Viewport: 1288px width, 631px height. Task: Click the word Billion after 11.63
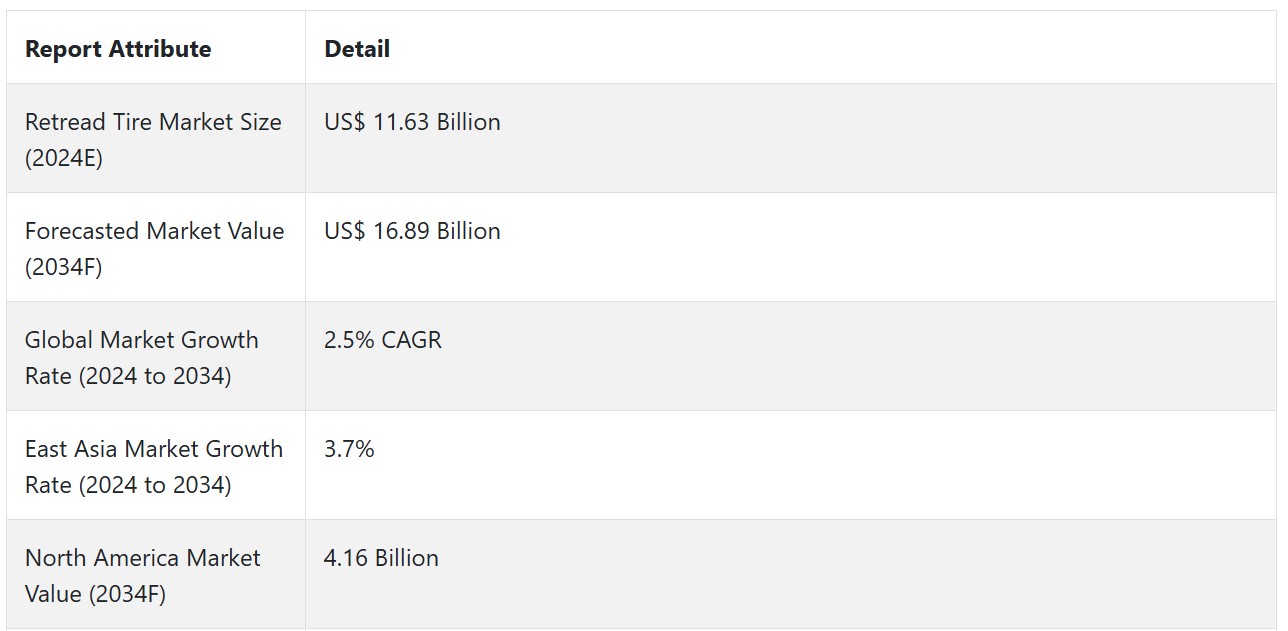(469, 122)
